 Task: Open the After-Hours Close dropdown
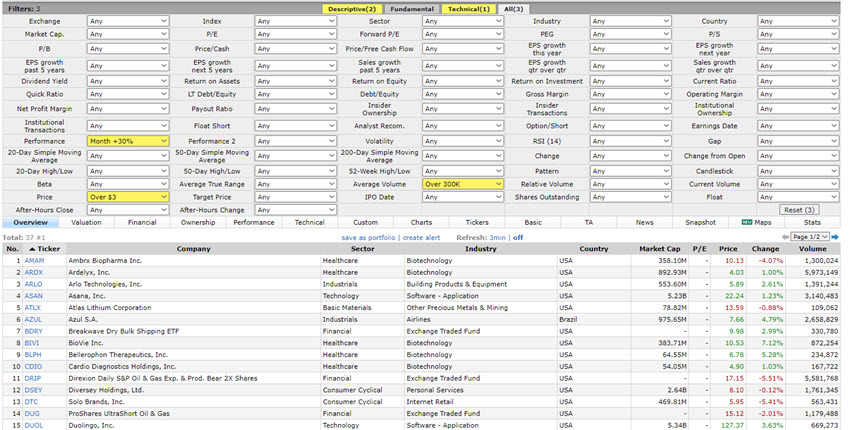coord(128,210)
